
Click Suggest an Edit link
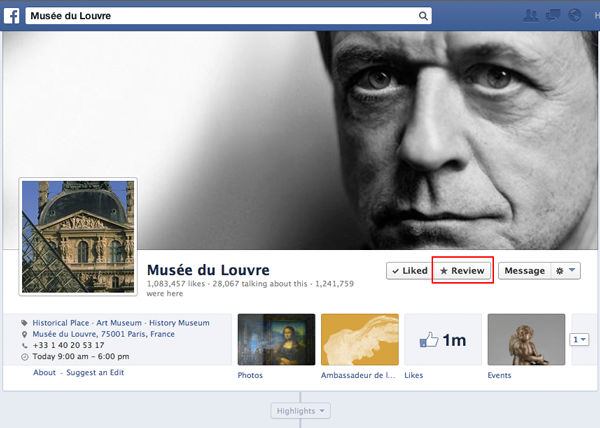pyautogui.click(x=95, y=373)
